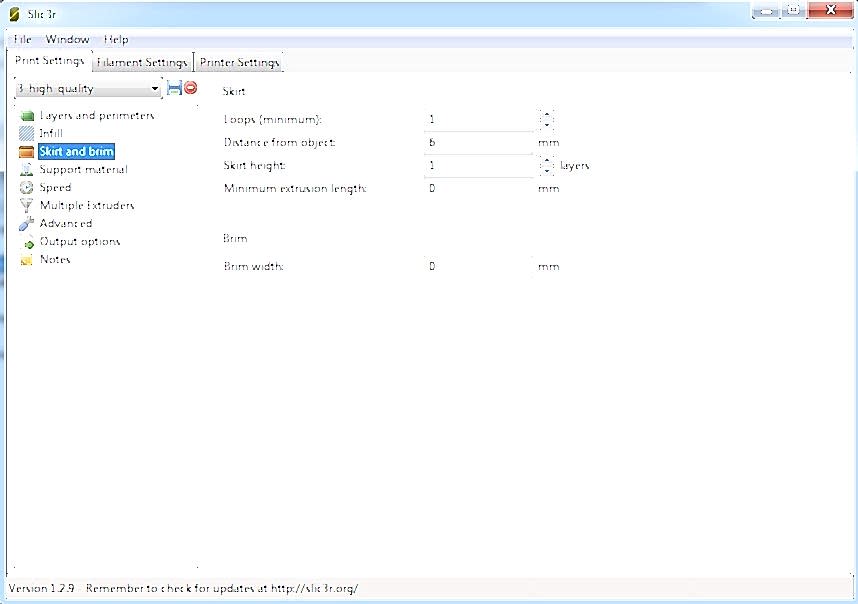
Task: Switch to the Filament Settings tab
Action: (x=142, y=62)
